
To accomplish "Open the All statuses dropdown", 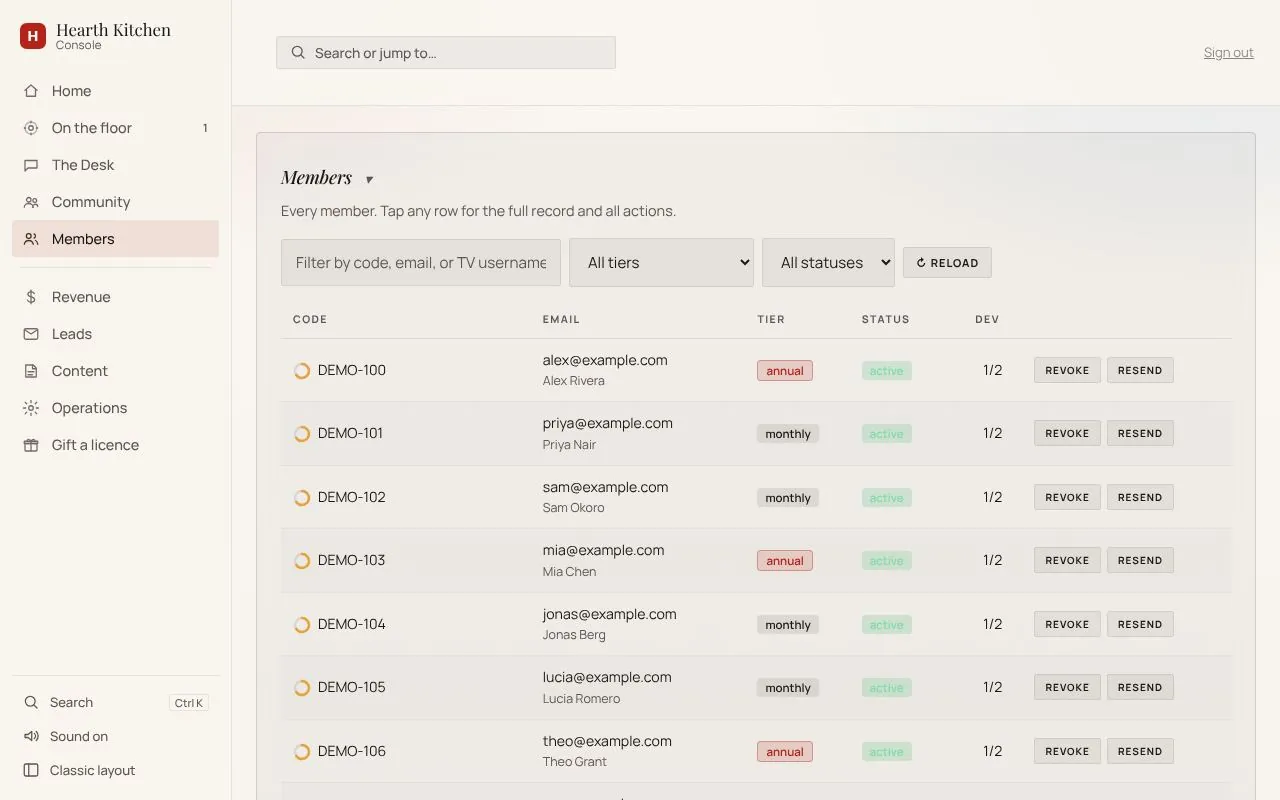I will [828, 262].
